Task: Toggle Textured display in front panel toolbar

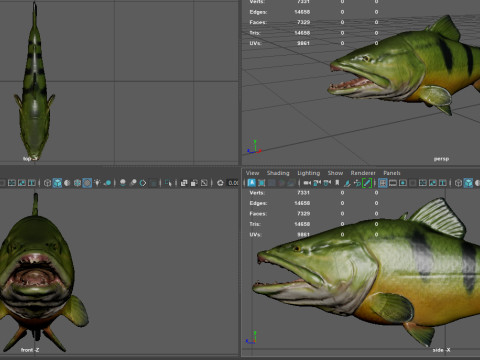Action: (x=87, y=183)
